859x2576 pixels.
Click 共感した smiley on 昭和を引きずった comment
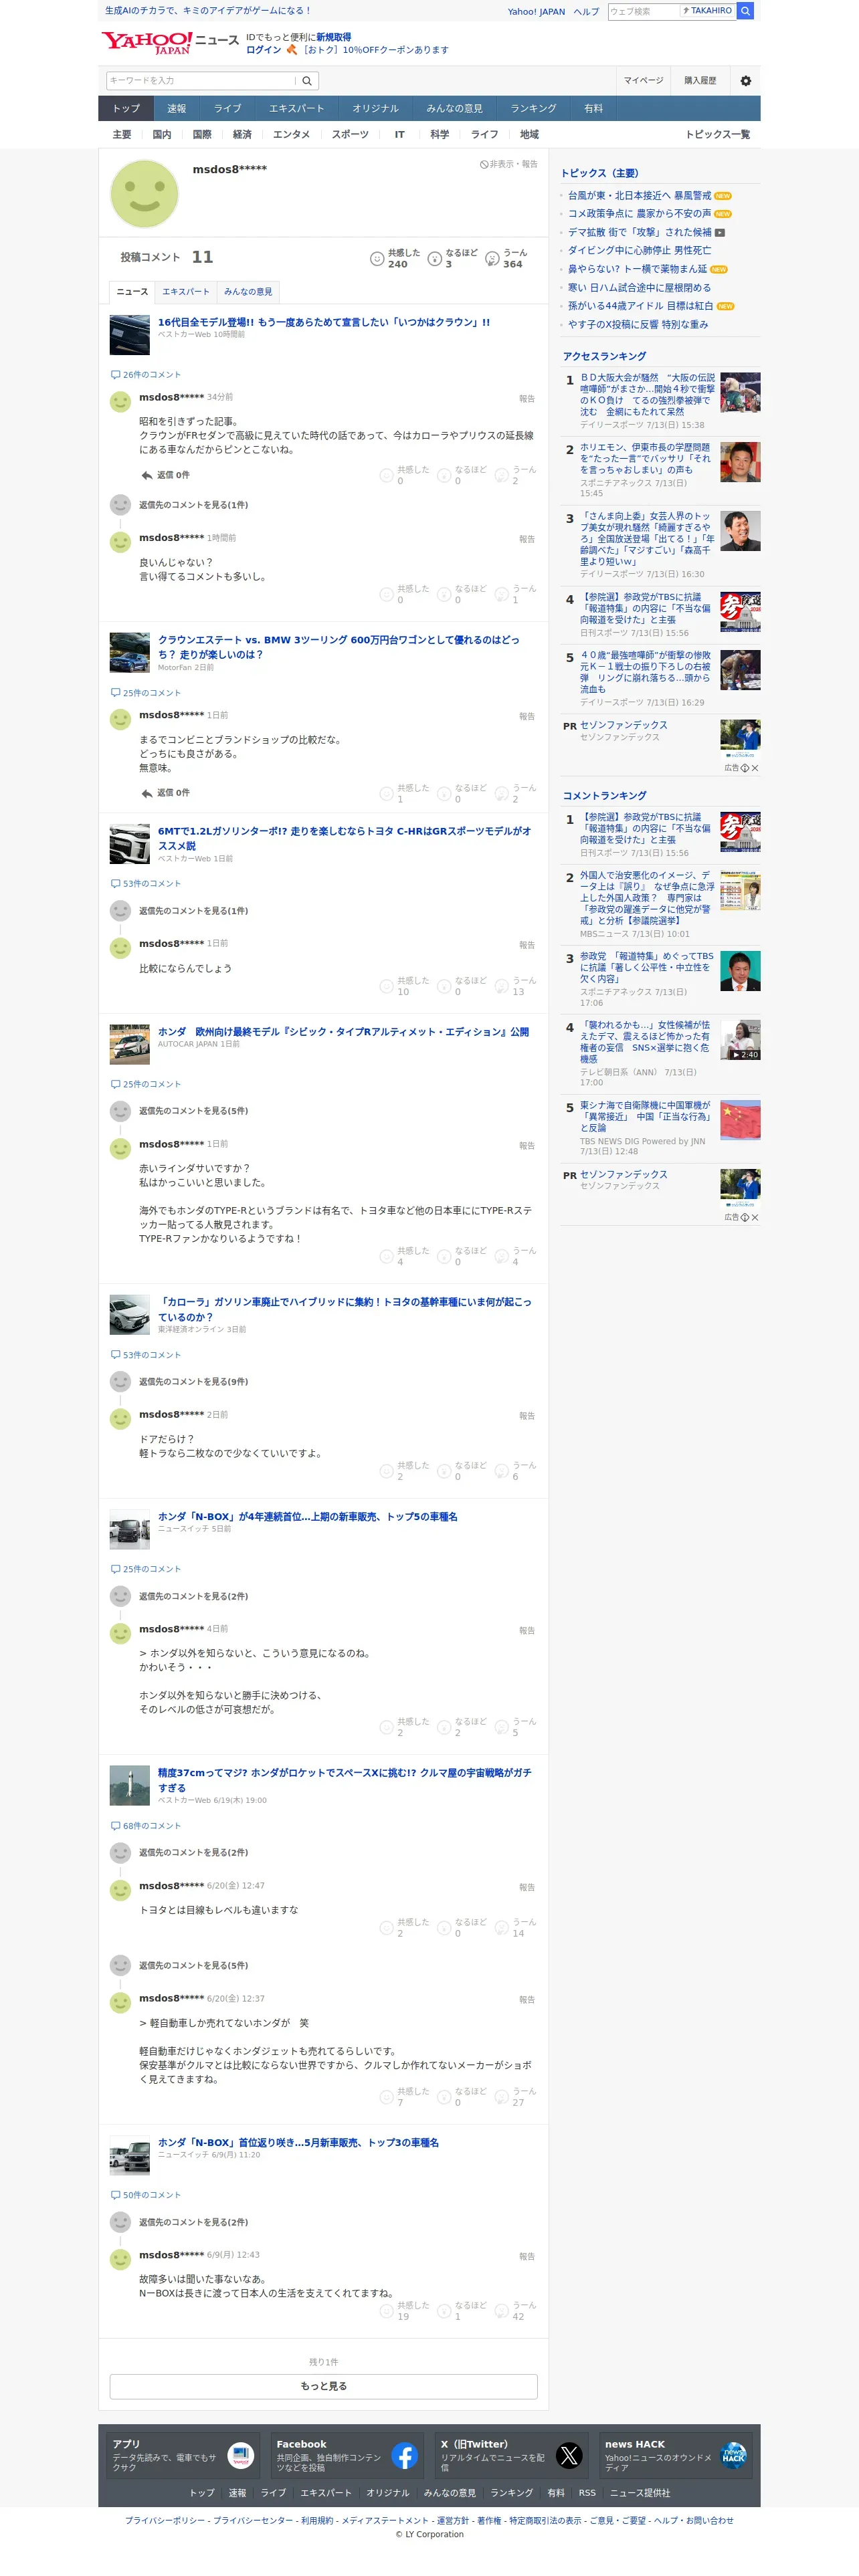coord(386,476)
